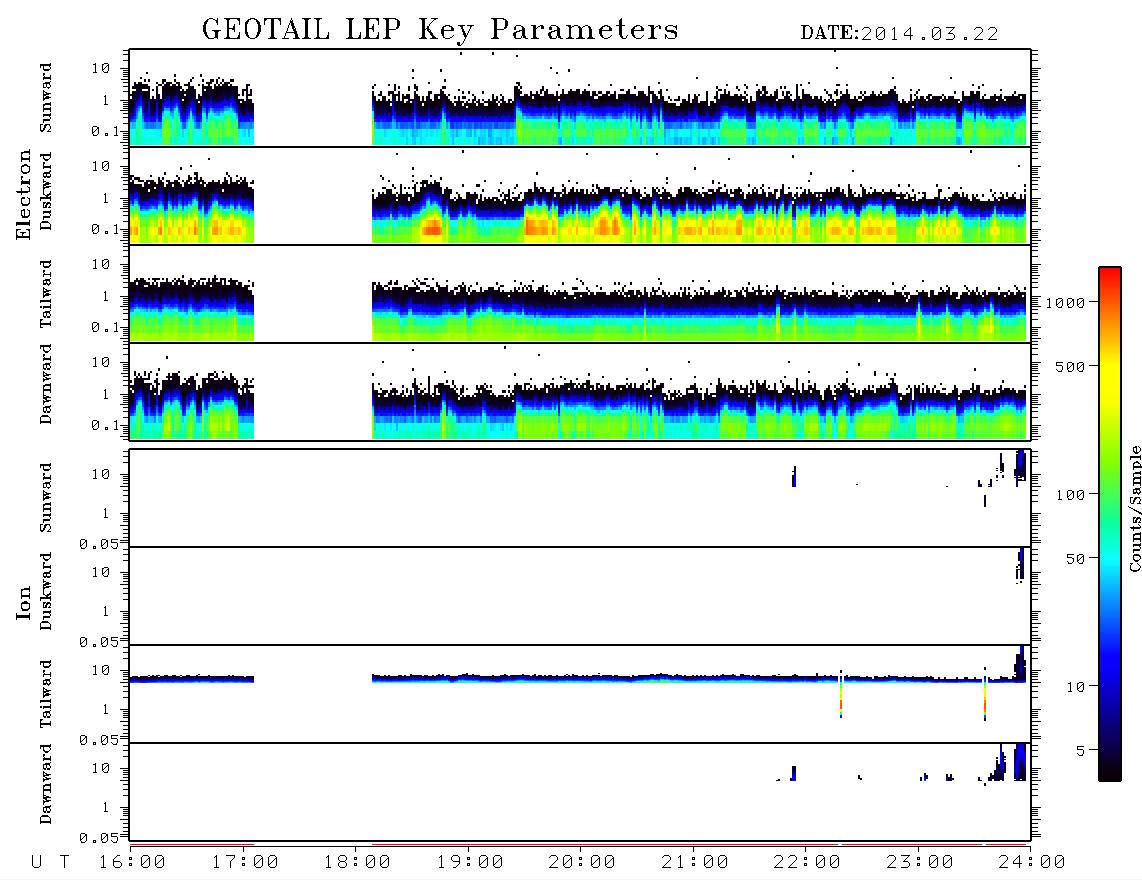The image size is (1142, 880).
Task: Click the U T axis label
Action: pos(50,863)
